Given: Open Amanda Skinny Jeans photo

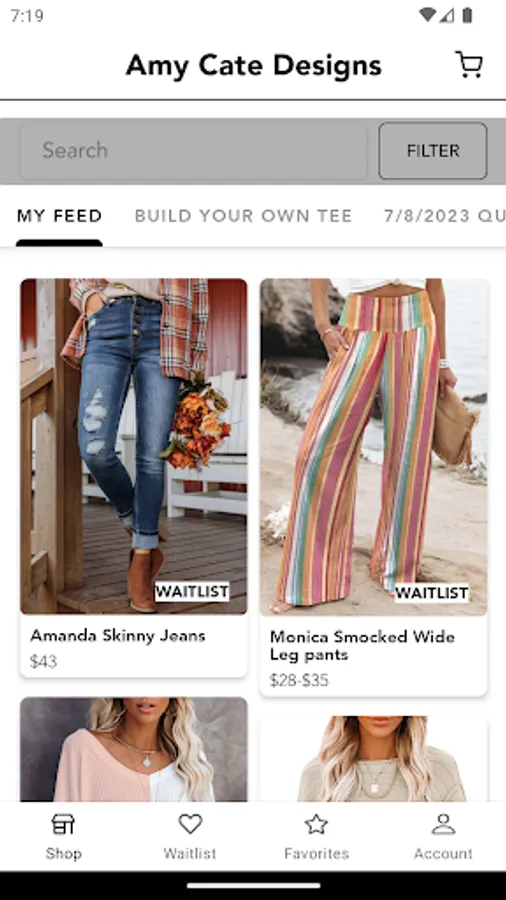Looking at the screenshot, I should 134,446.
